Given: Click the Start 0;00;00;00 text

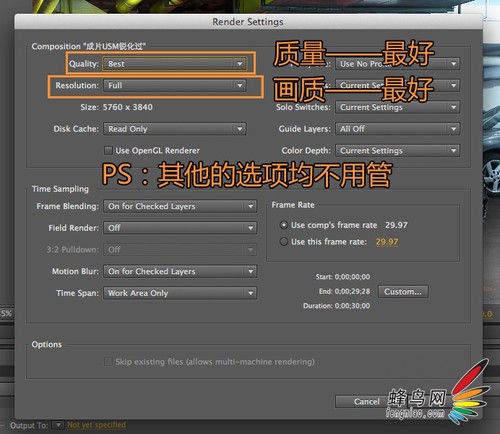Looking at the screenshot, I should click(343, 277).
